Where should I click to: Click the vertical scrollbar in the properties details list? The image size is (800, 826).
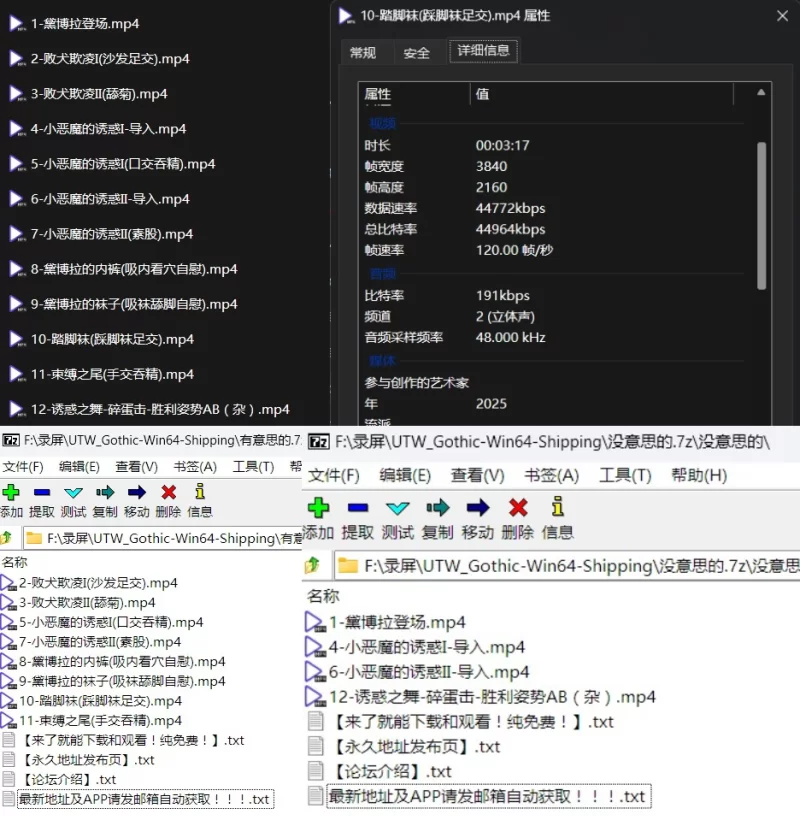[x=762, y=200]
